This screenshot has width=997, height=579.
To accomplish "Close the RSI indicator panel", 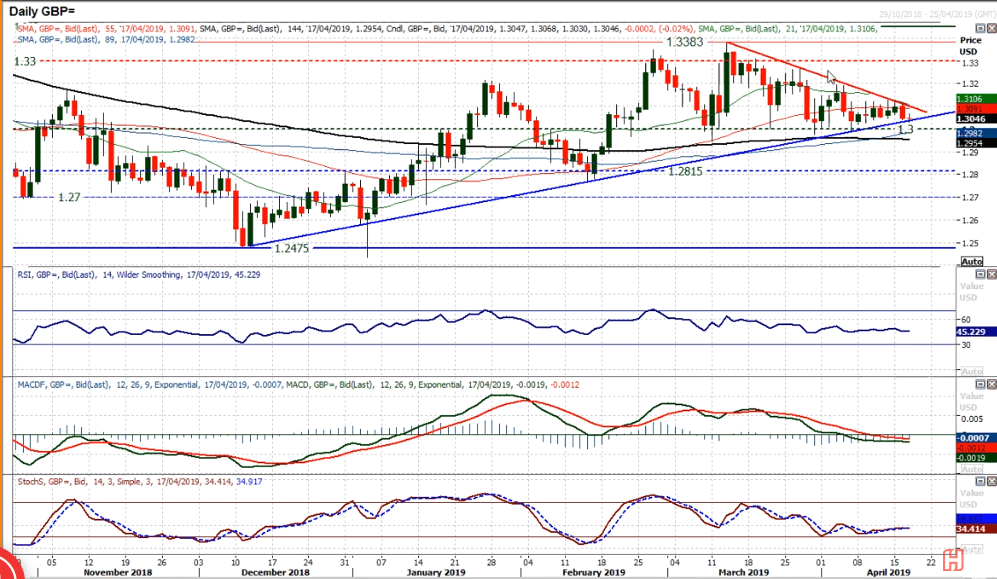I will 990,274.
